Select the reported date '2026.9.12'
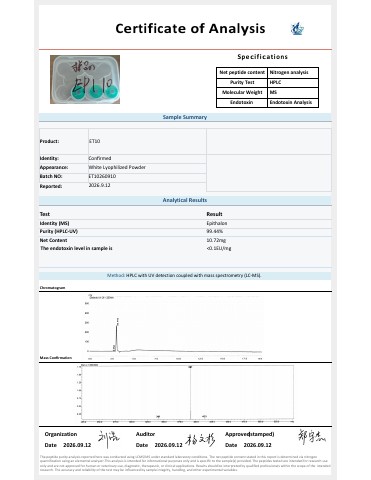The image size is (371, 480). [x=99, y=185]
